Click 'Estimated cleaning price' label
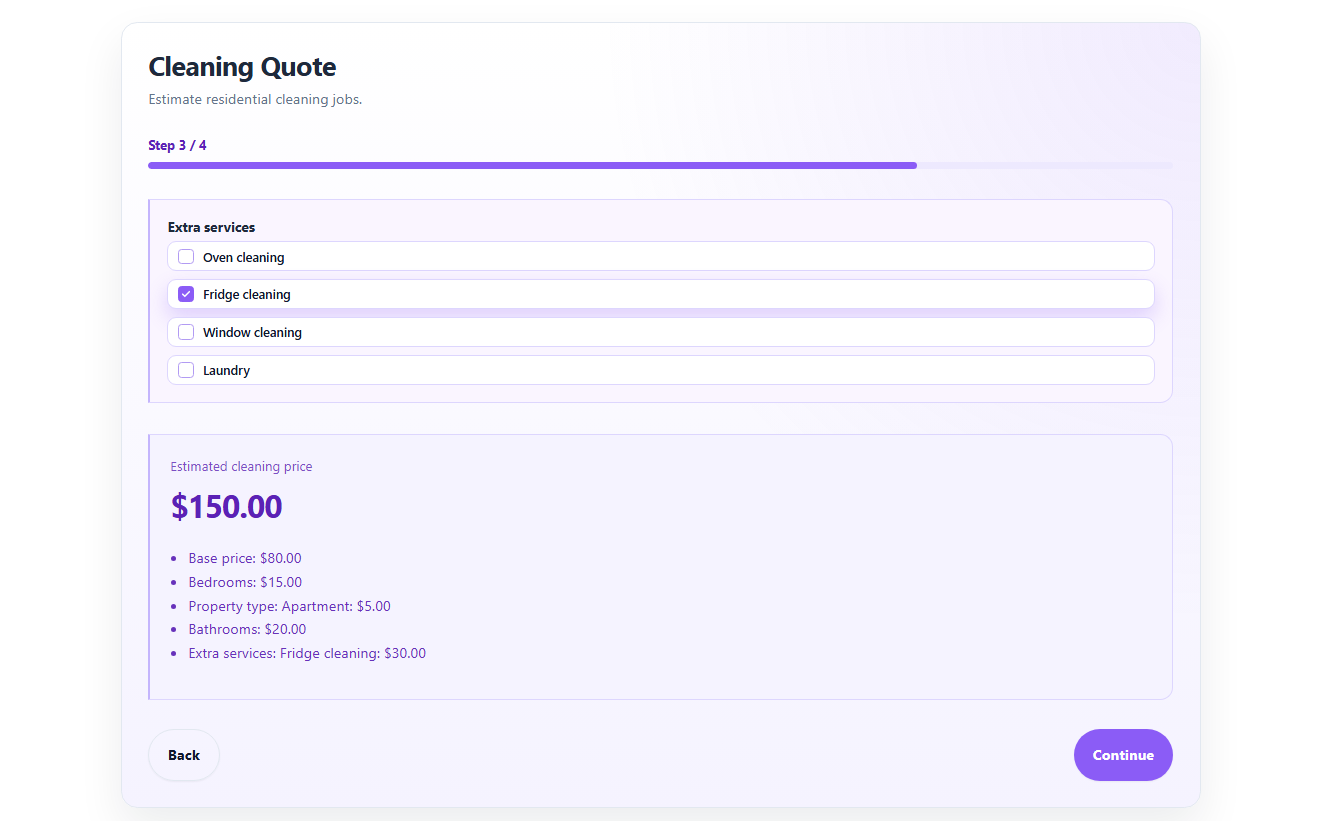Viewport: 1323px width, 821px height. (241, 466)
